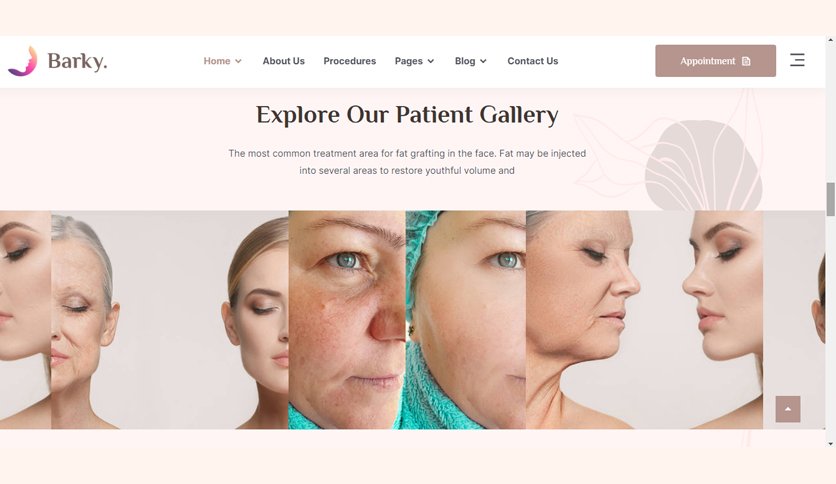836x484 pixels.
Task: Open the close-up face with reddened skin photo
Action: click(x=347, y=320)
